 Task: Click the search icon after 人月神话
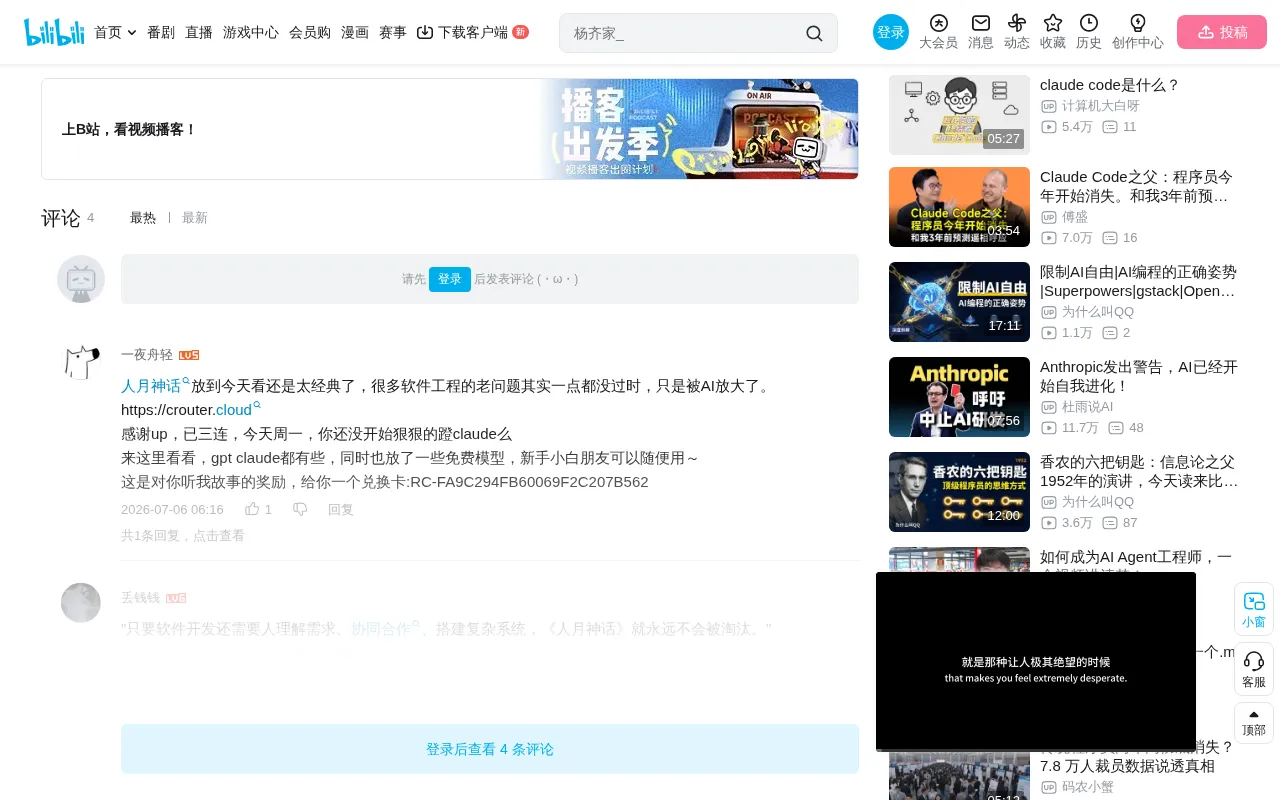(x=186, y=381)
